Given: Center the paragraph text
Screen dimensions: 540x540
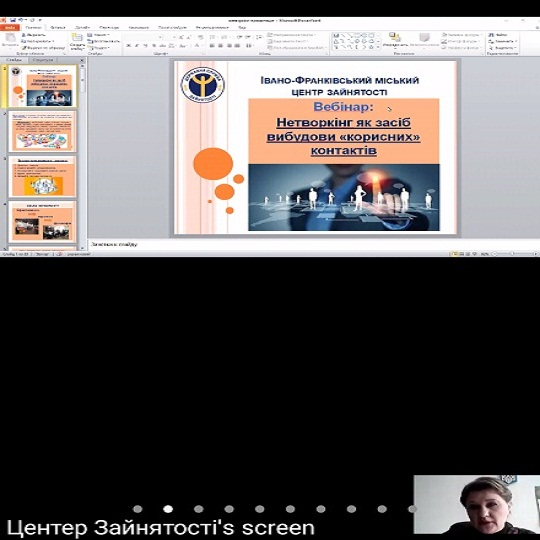Looking at the screenshot, I should pos(220,45).
